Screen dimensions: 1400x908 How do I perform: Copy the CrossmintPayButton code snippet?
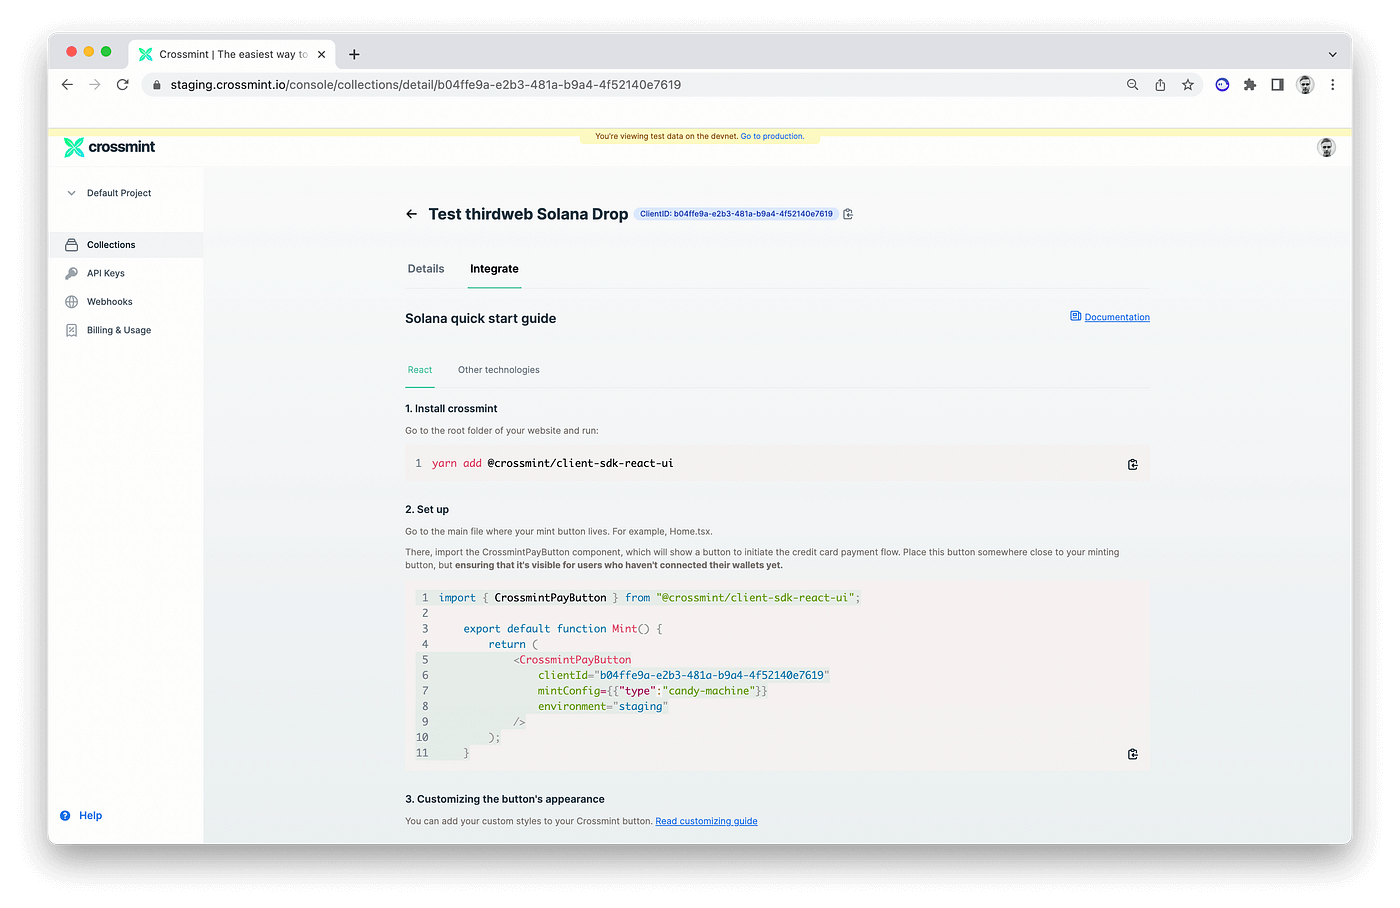1133,754
